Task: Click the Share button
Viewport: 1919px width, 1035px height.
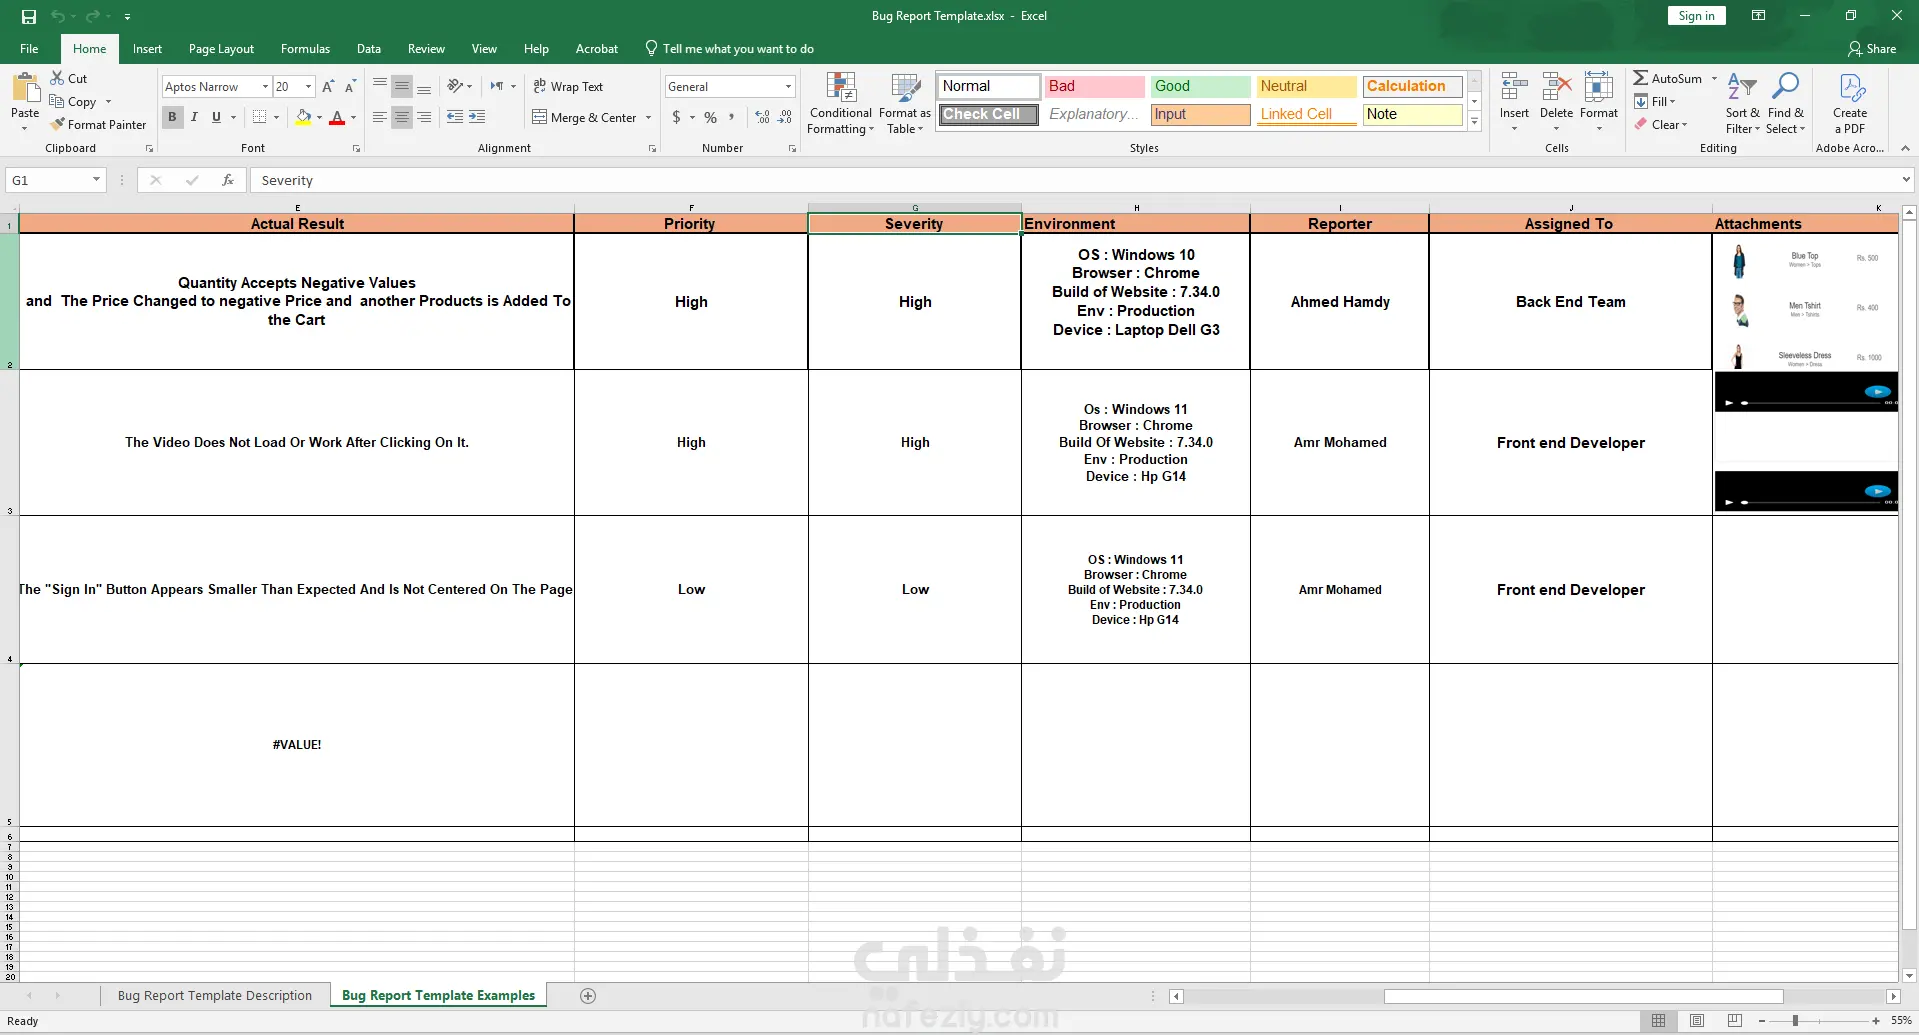Action: pos(1872,48)
